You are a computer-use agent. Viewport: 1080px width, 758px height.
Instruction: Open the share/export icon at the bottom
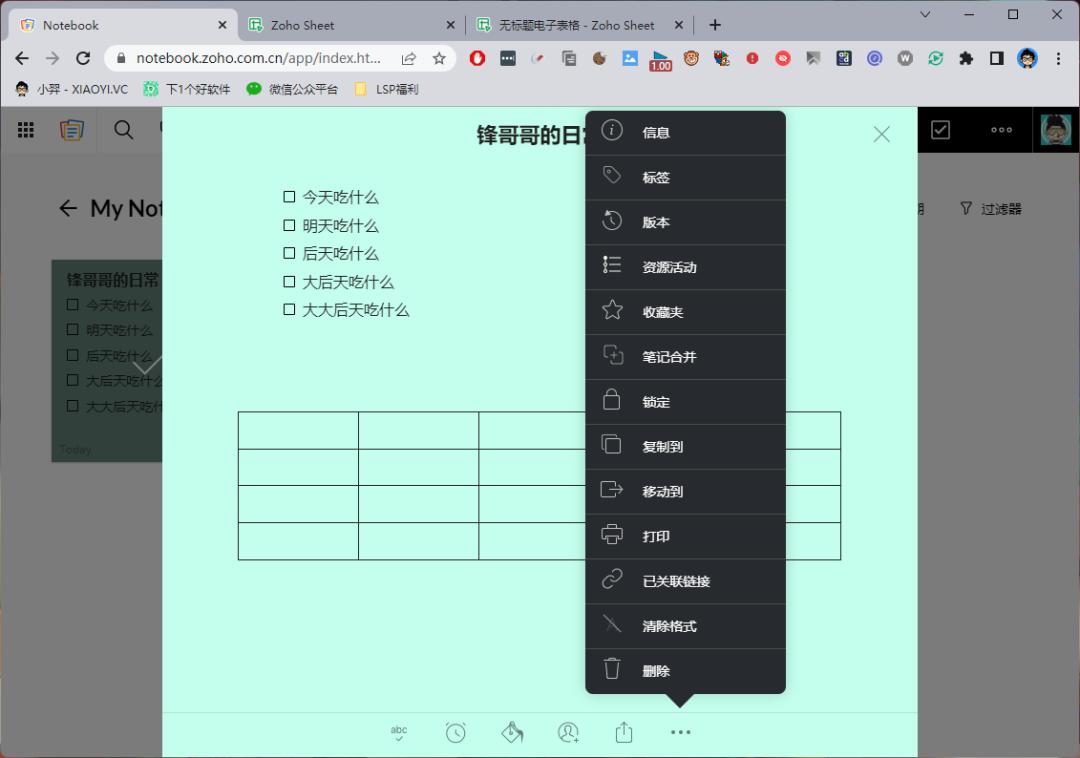623,731
